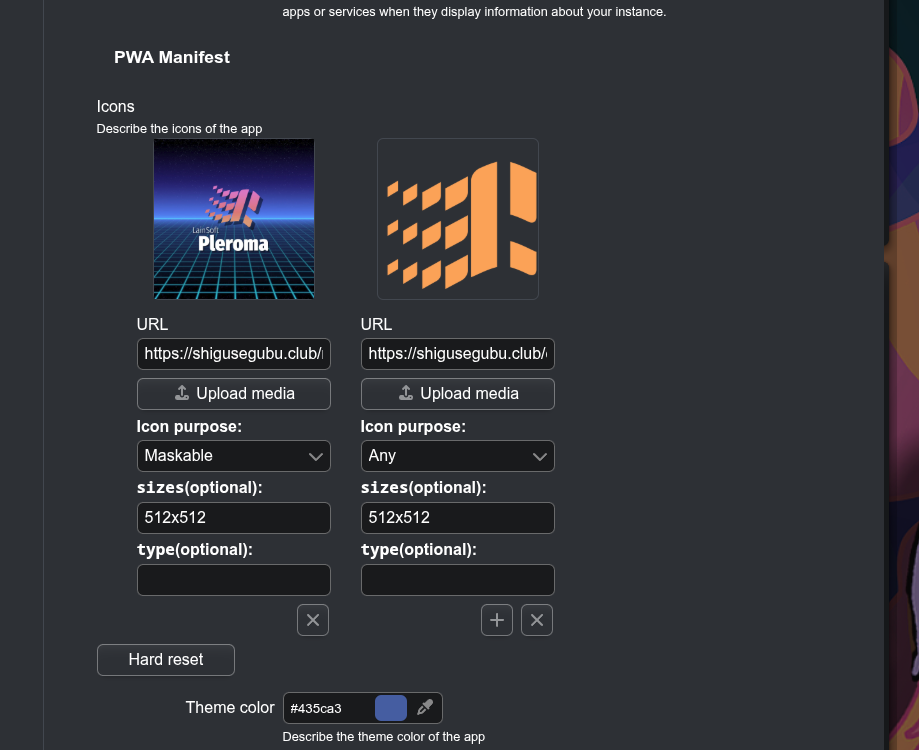
Task: Focus the second icon's sizes field
Action: (x=458, y=518)
